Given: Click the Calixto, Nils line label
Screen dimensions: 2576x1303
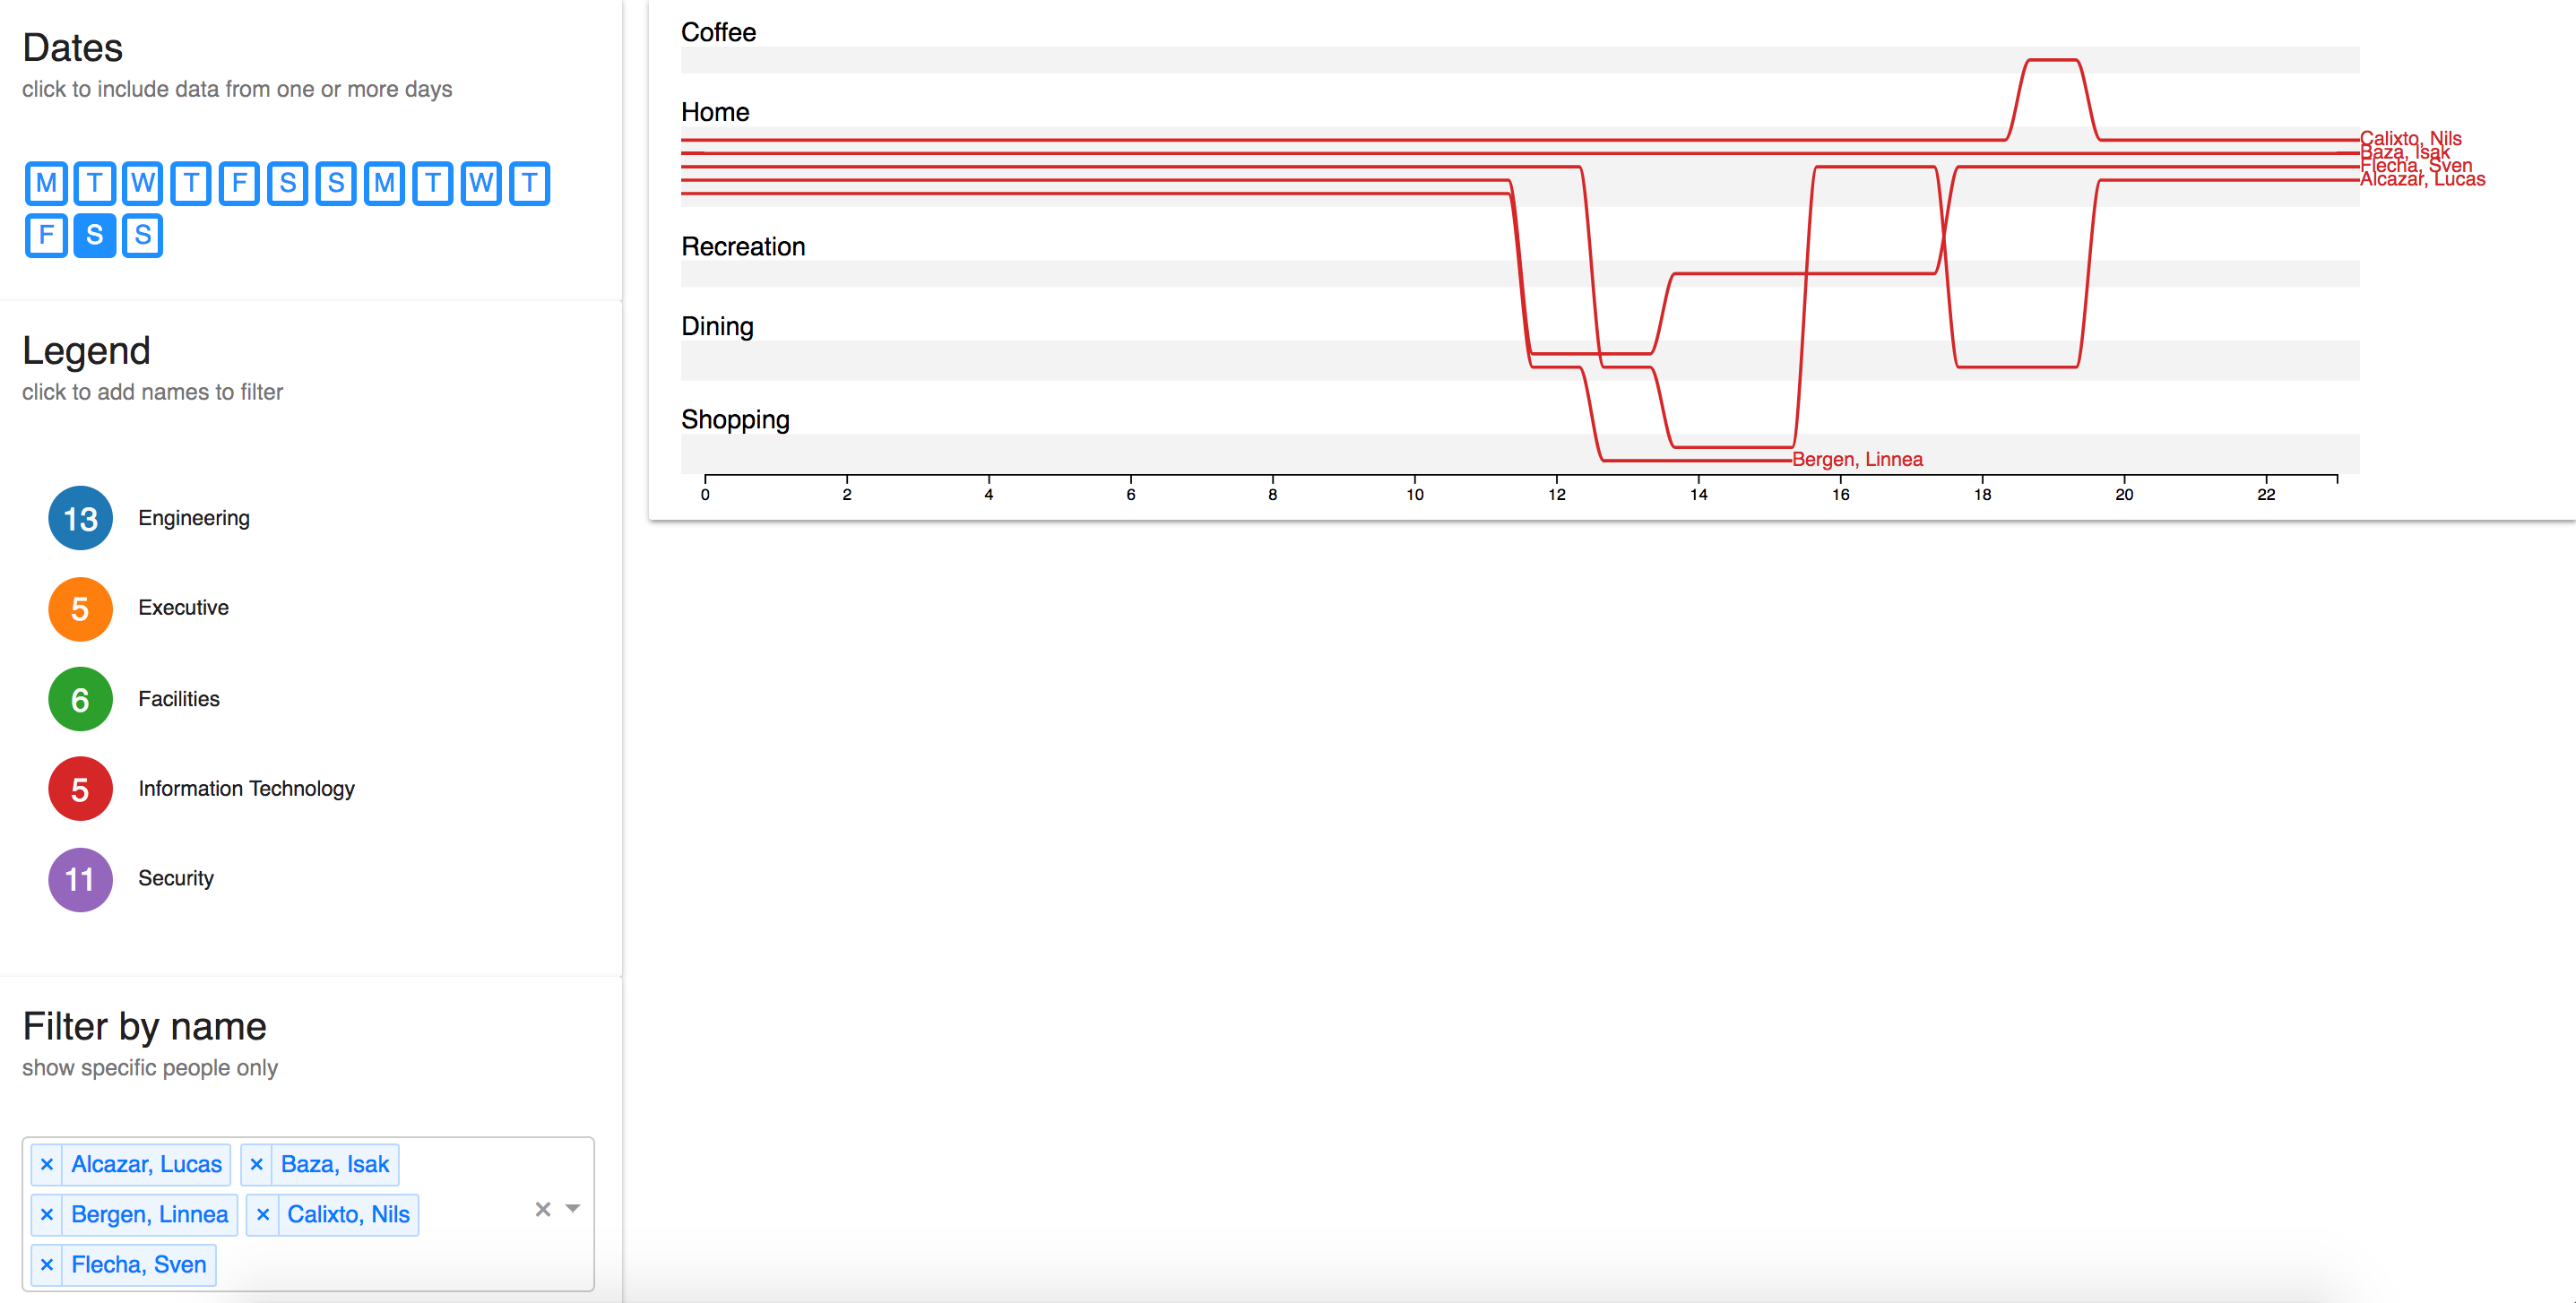Looking at the screenshot, I should click(x=2410, y=137).
